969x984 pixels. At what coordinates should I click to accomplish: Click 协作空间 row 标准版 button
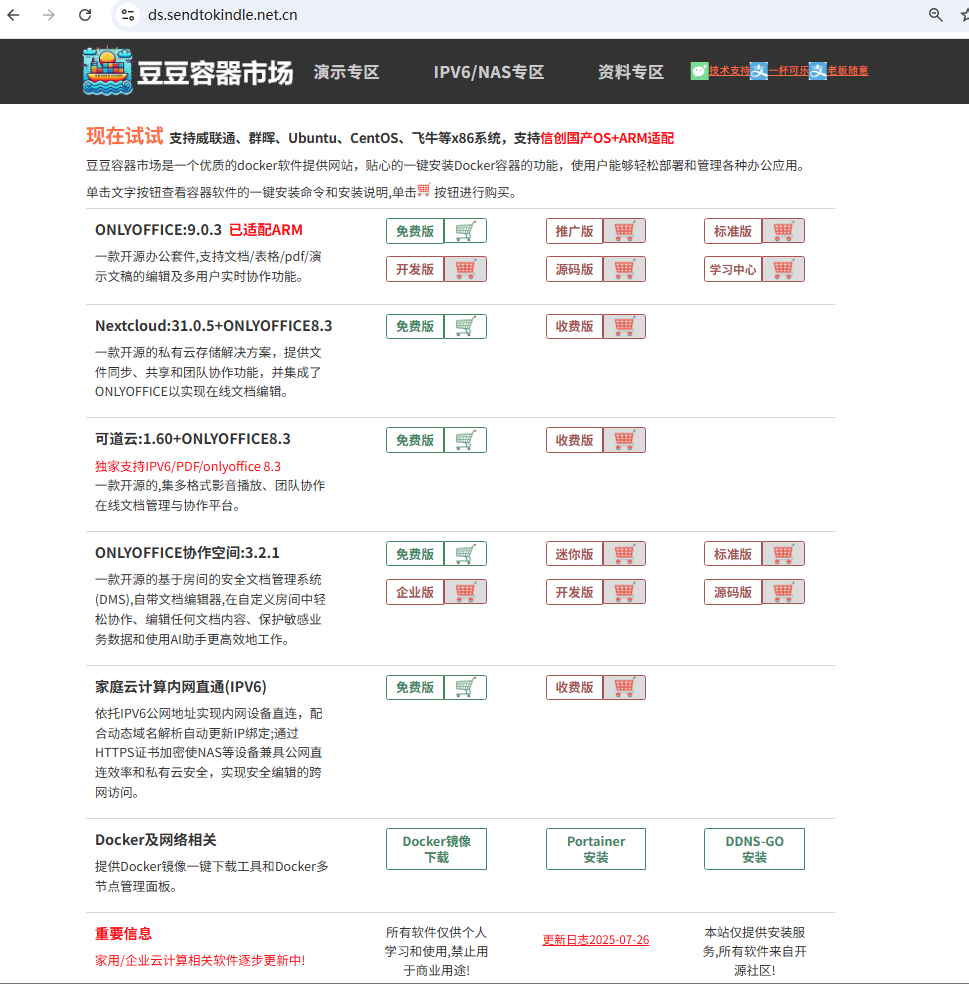732,554
